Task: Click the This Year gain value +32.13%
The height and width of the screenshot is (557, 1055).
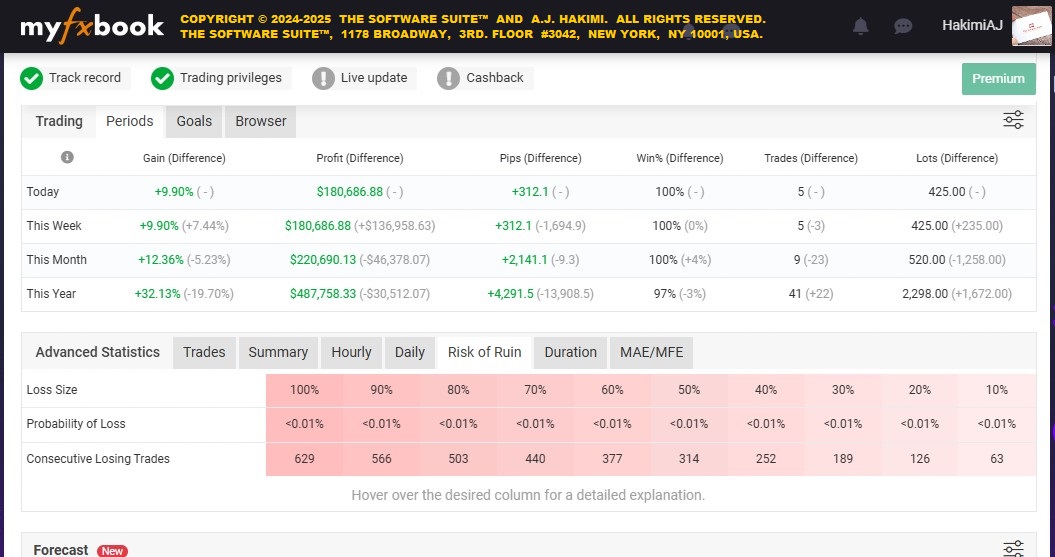Action: (157, 294)
